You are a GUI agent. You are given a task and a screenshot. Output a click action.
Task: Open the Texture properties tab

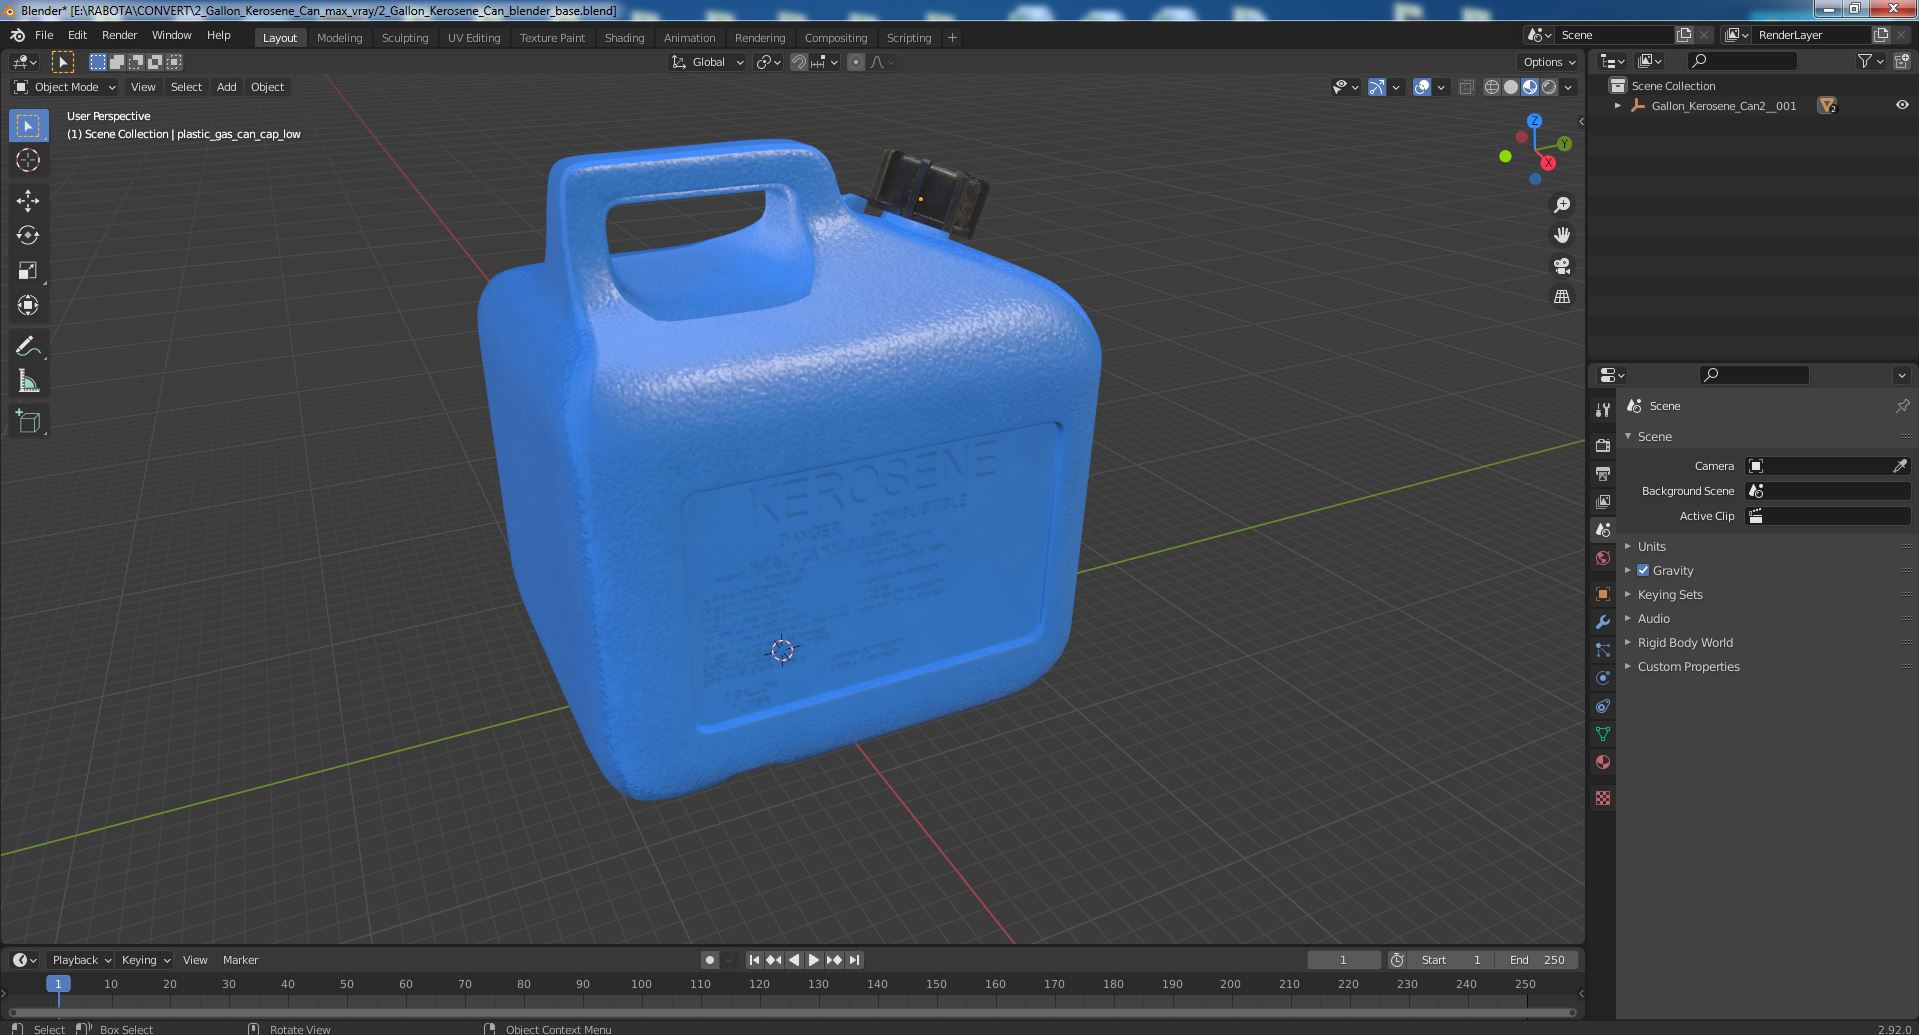pos(1603,798)
